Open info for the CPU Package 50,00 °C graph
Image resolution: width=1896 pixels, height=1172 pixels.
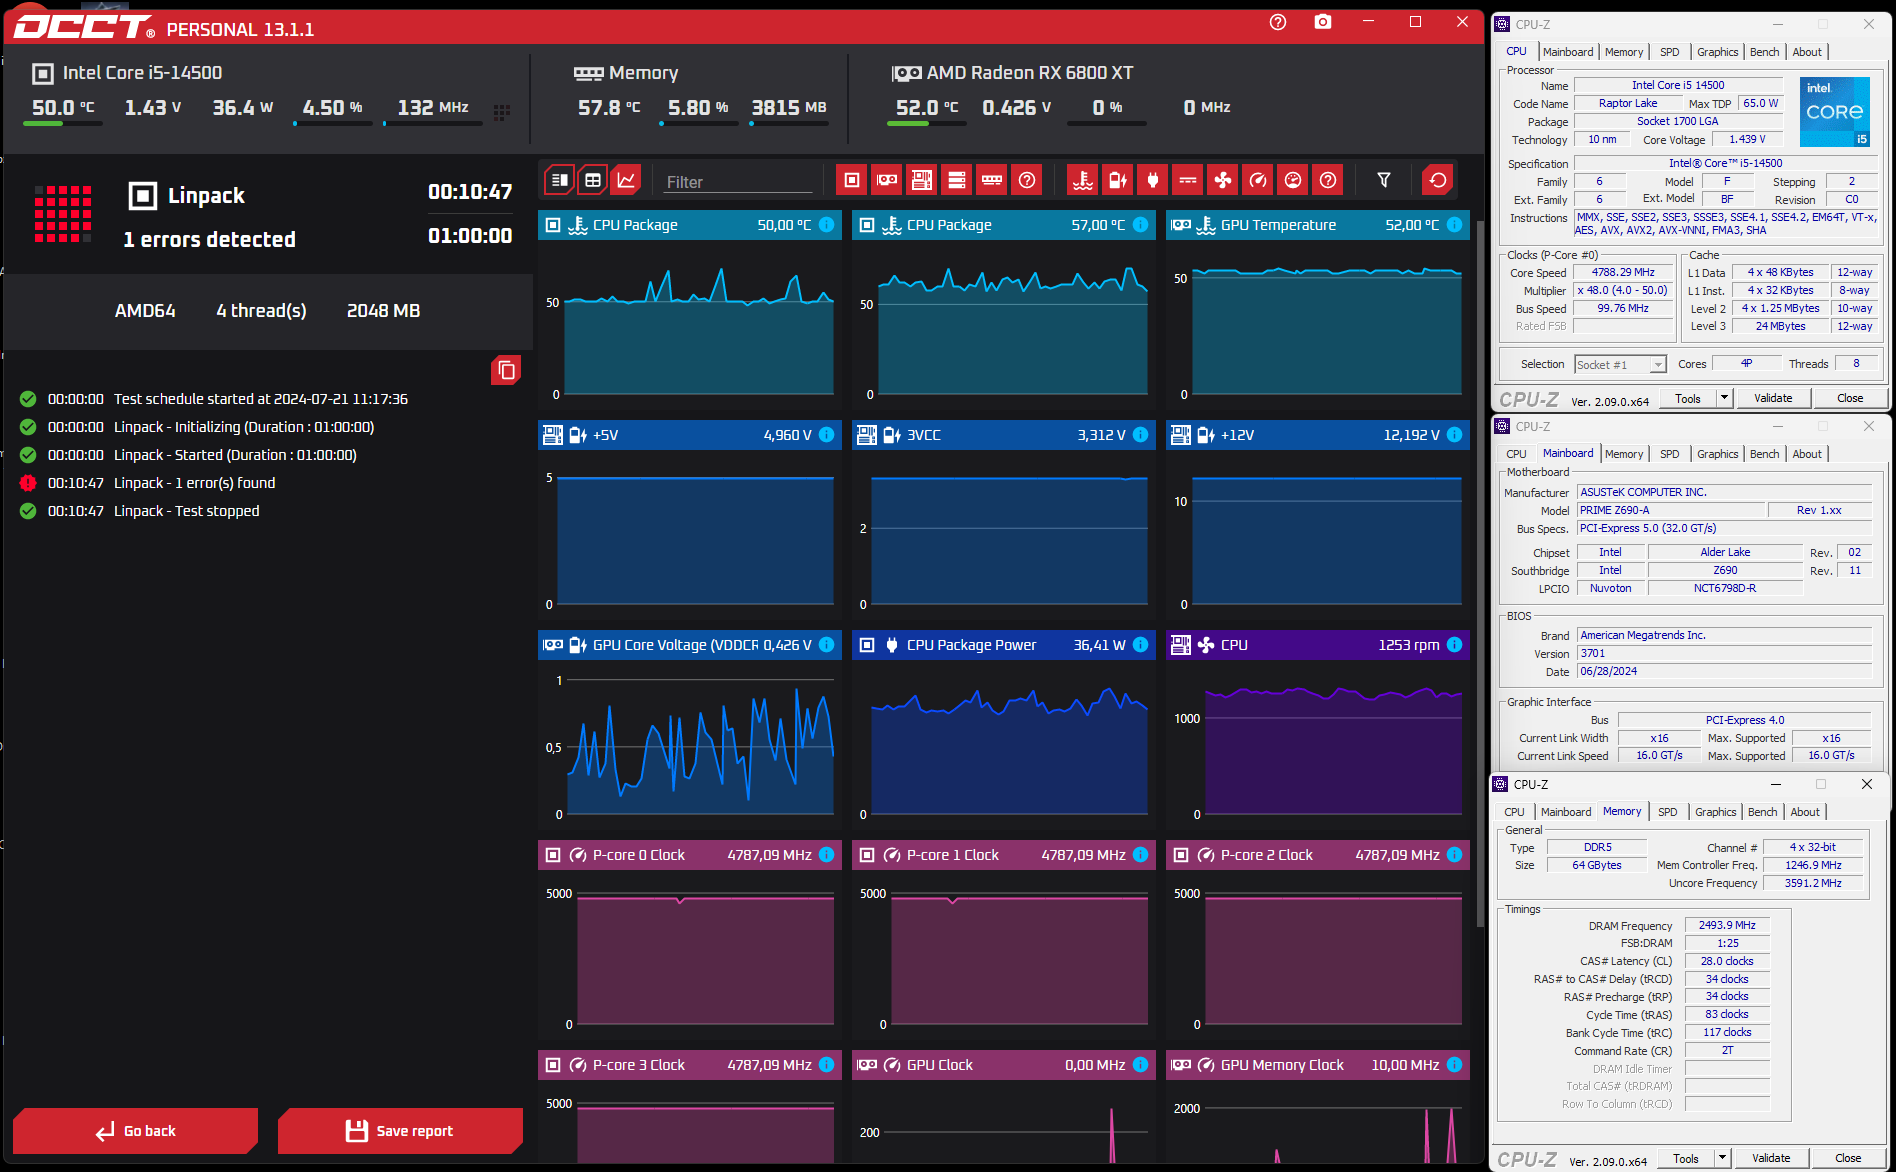tap(827, 225)
